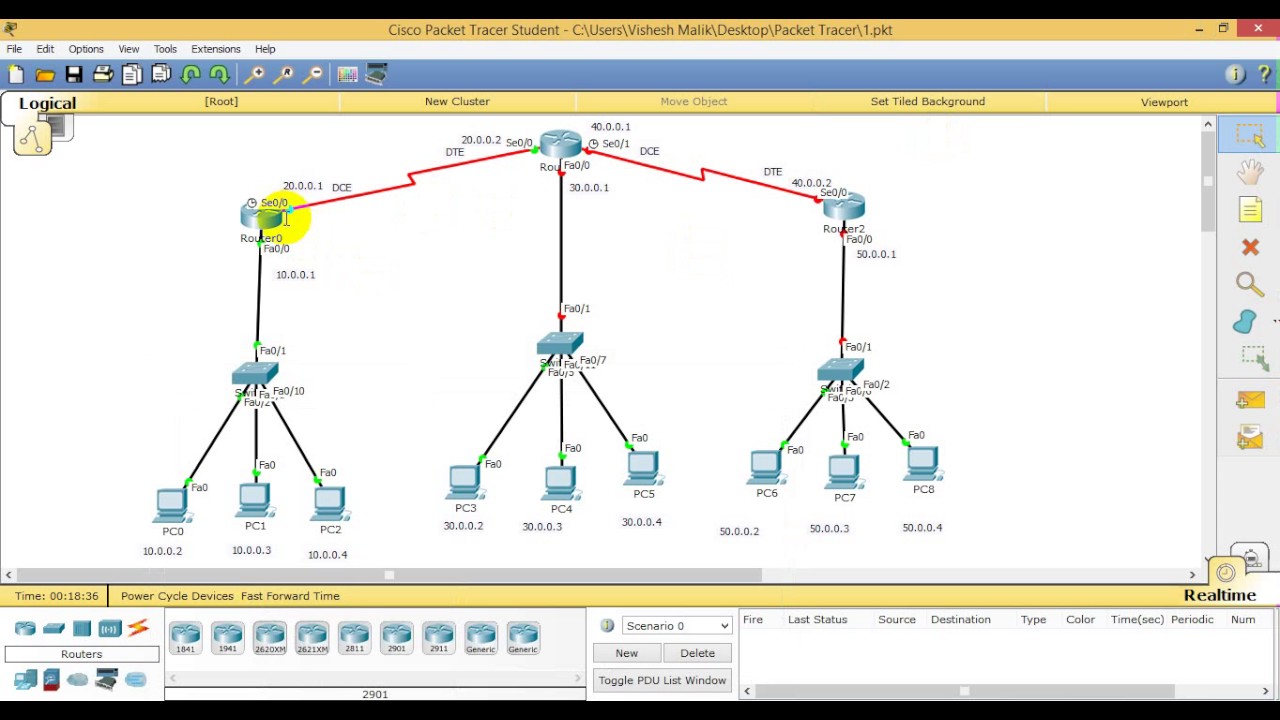Viewport: 1280px width, 720px height.
Task: Open the Options menu
Action: point(86,48)
